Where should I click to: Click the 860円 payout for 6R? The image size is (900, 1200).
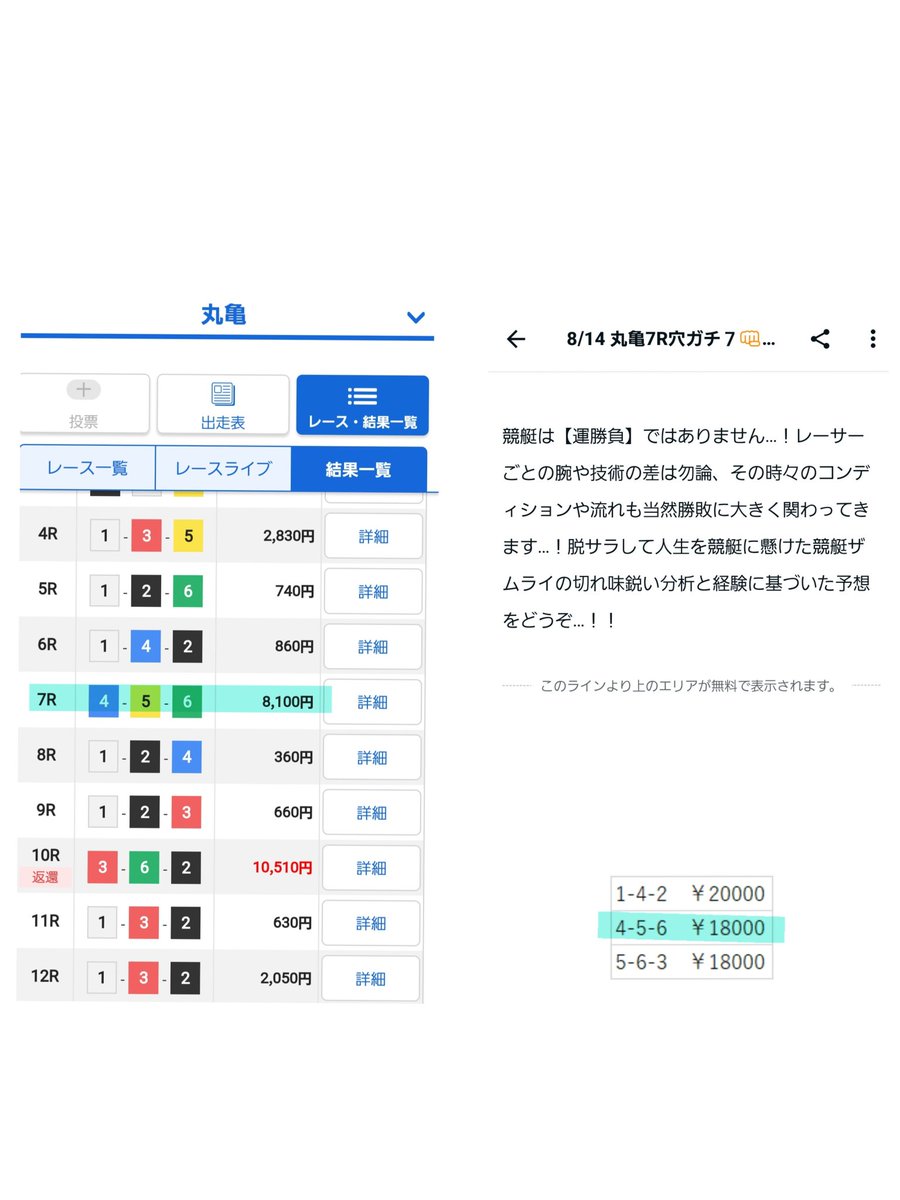pyautogui.click(x=294, y=647)
